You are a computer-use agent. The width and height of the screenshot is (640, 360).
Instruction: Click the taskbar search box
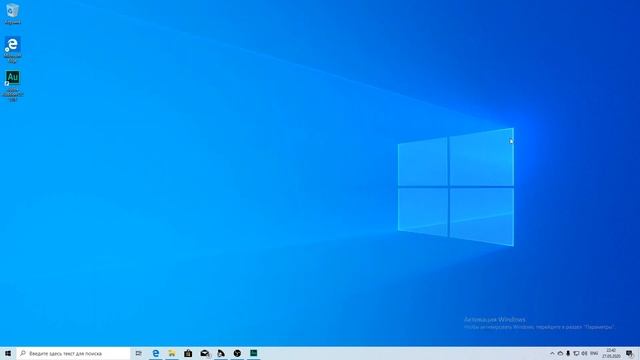click(73, 353)
